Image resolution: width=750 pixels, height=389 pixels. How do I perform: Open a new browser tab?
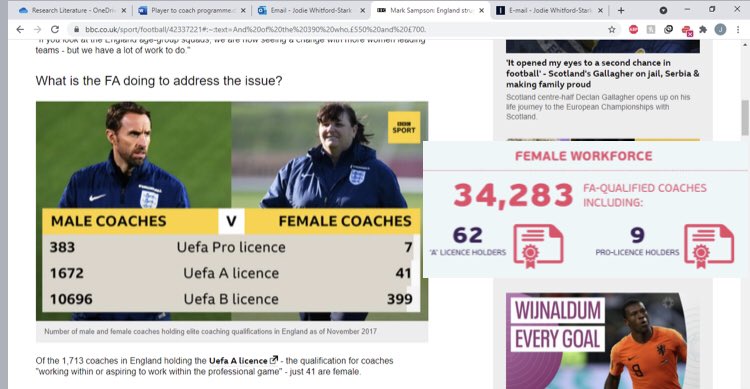click(621, 10)
